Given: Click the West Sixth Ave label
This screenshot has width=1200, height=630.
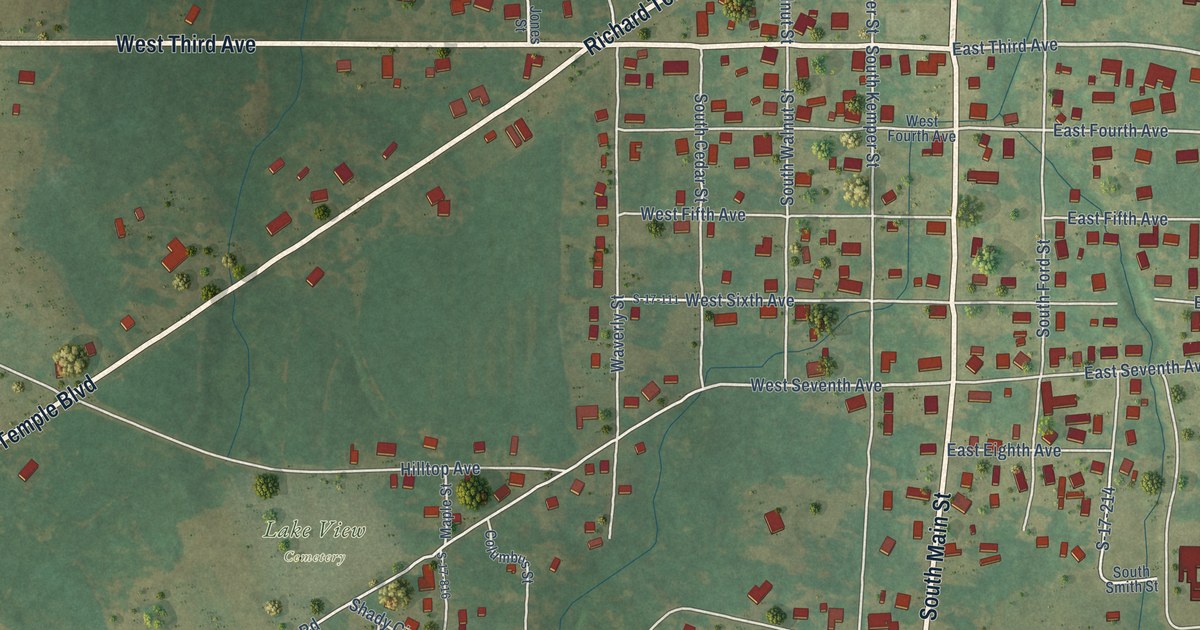Looking at the screenshot, I should click(x=740, y=300).
